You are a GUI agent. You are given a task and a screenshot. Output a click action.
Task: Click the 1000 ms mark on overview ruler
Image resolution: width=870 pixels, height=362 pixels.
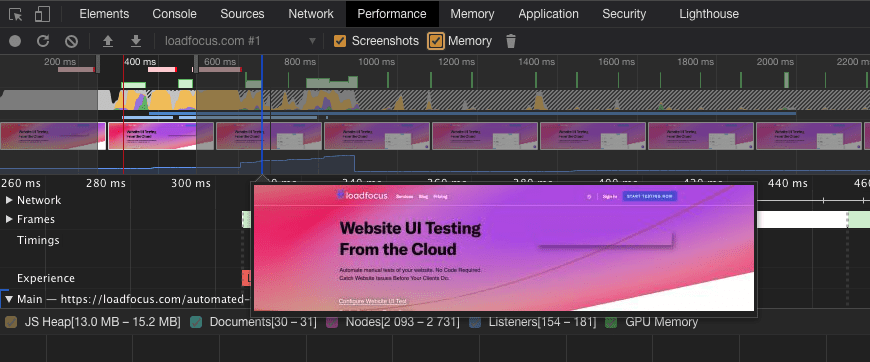376,62
